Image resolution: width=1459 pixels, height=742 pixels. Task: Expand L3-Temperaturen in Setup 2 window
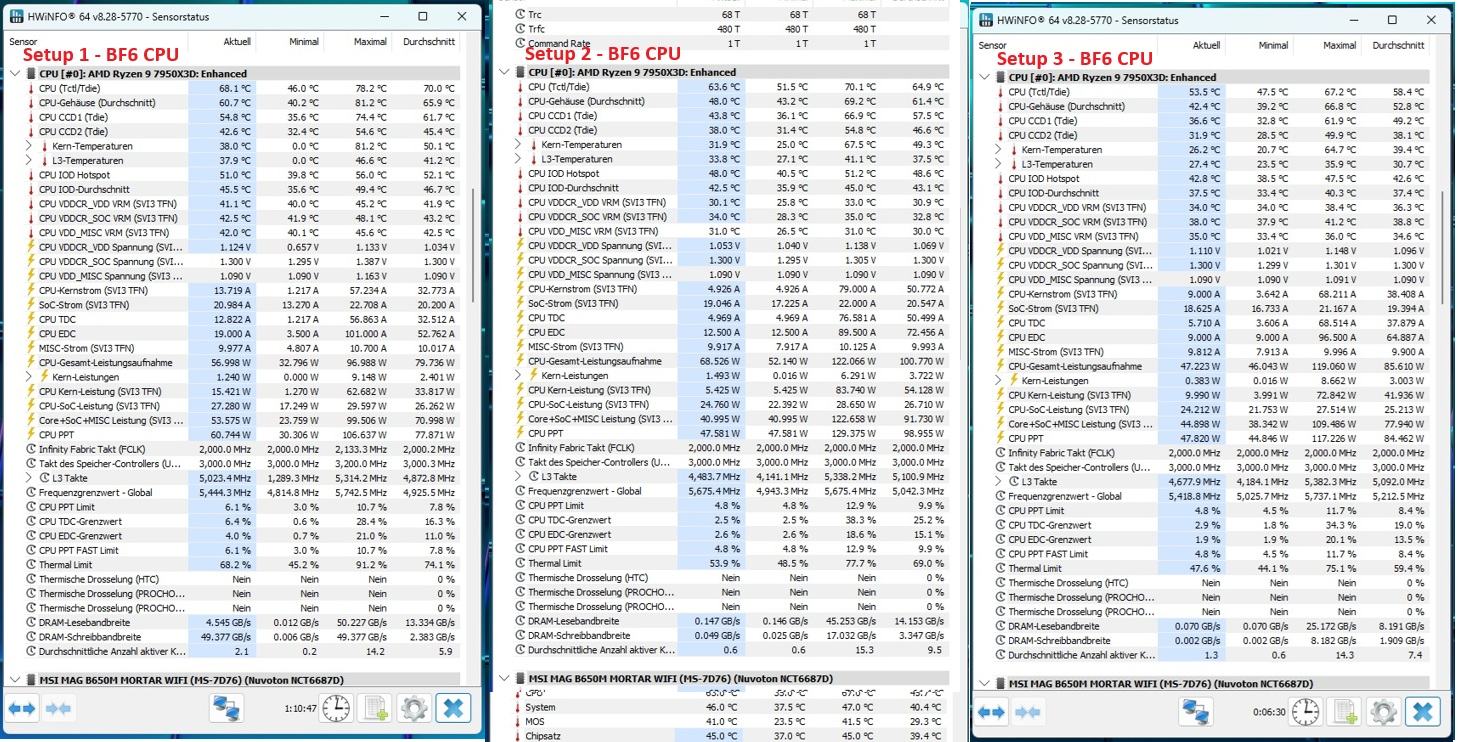click(x=518, y=159)
